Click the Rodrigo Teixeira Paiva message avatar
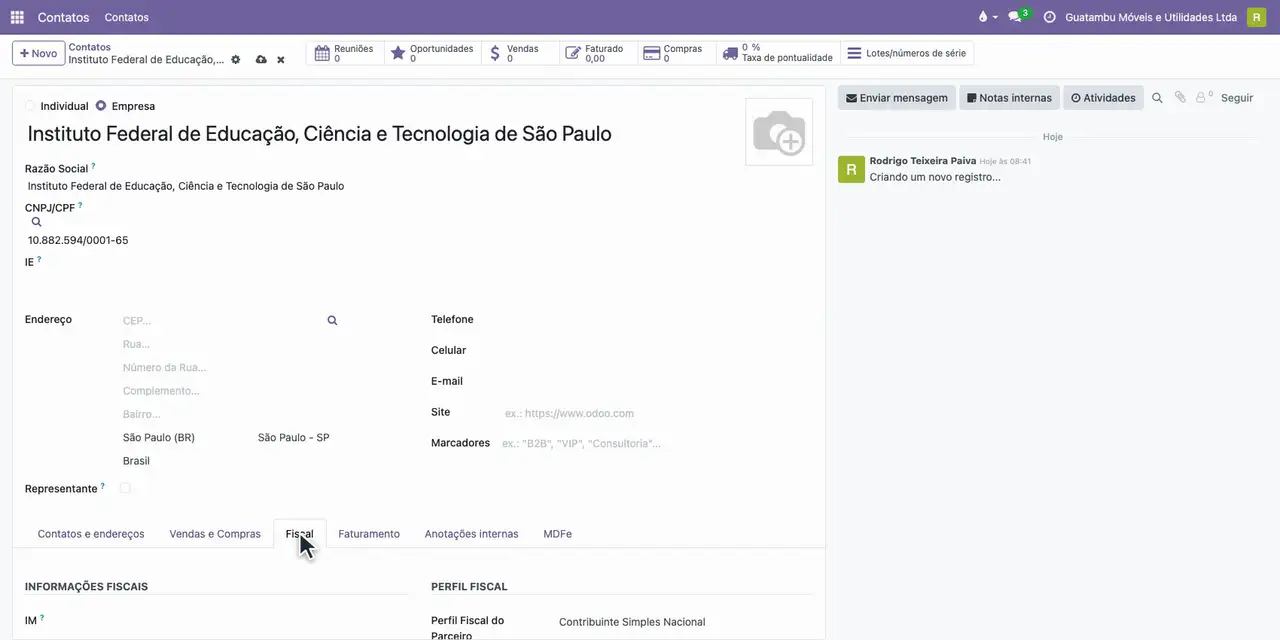Viewport: 1280px width, 640px height. point(851,169)
